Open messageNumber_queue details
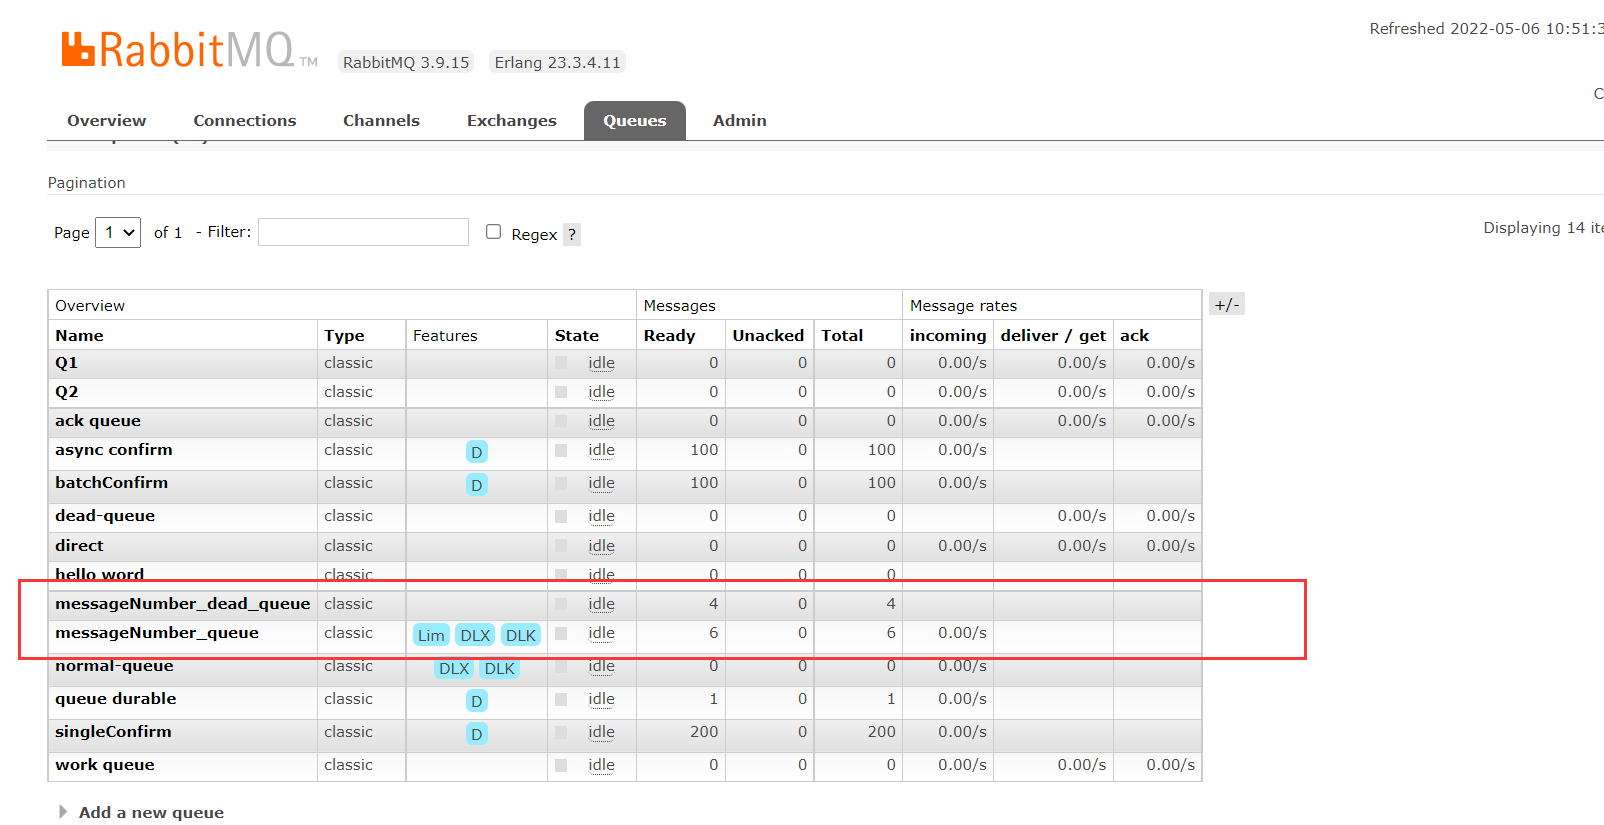 click(x=157, y=633)
